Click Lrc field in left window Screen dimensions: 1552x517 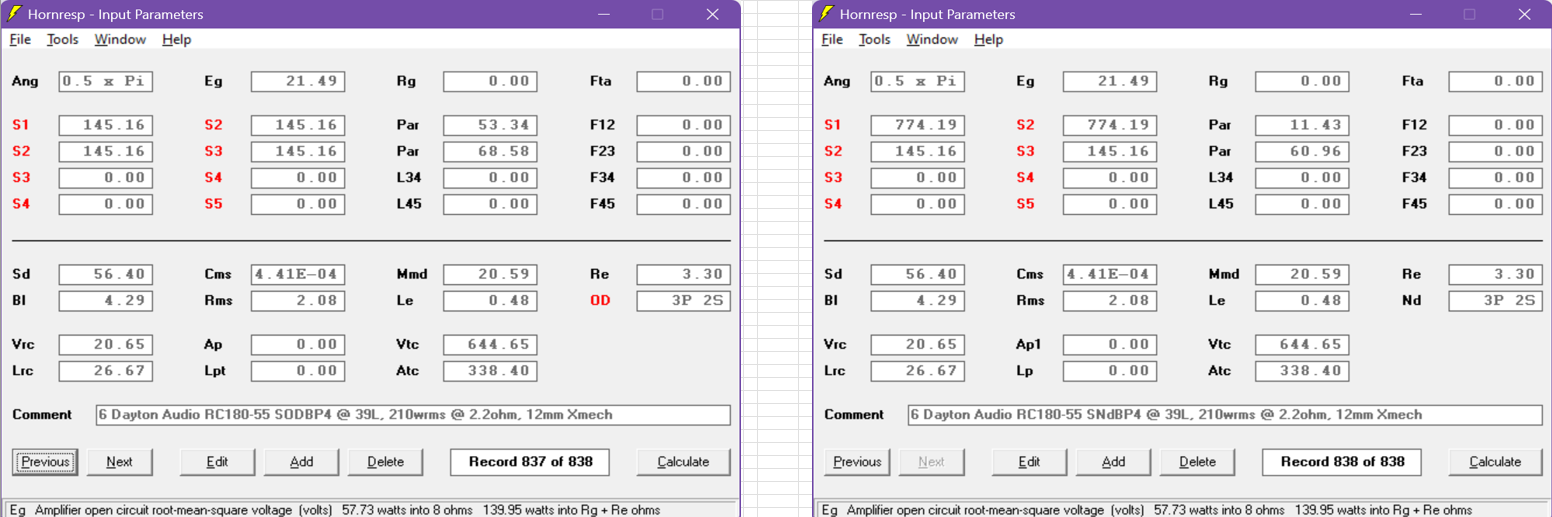pyautogui.click(x=105, y=370)
